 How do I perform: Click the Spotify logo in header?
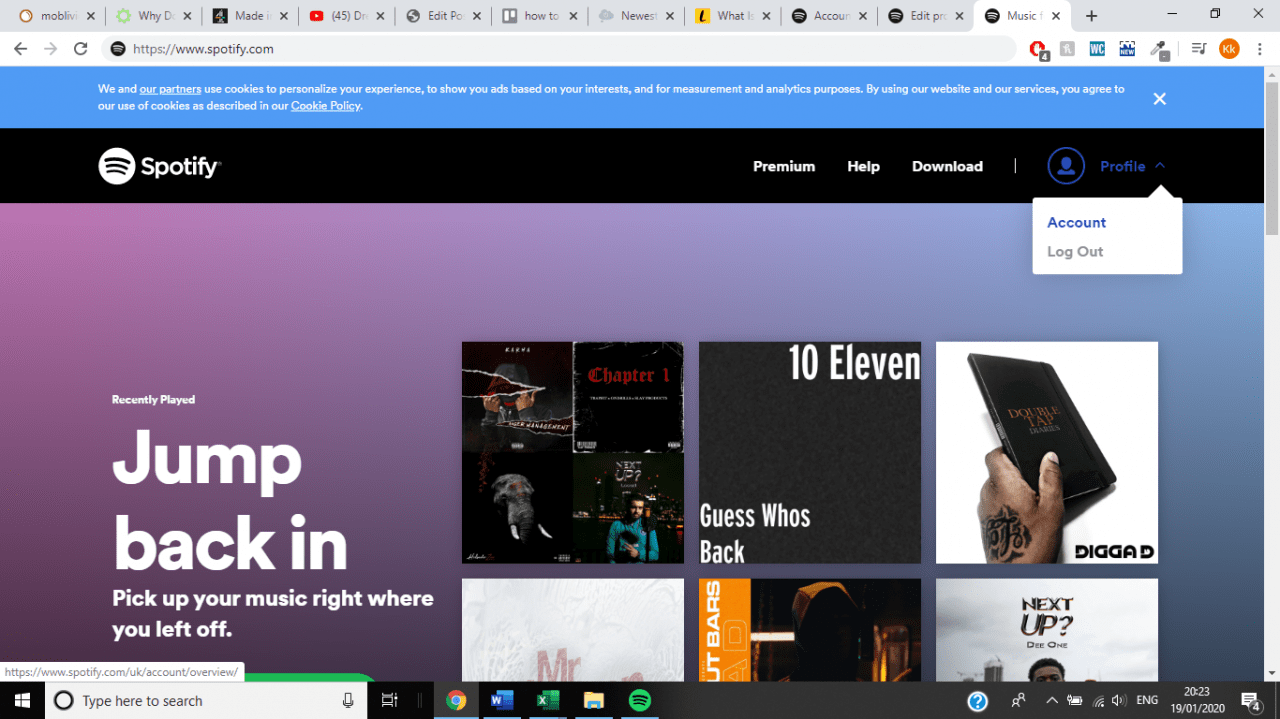pos(159,166)
